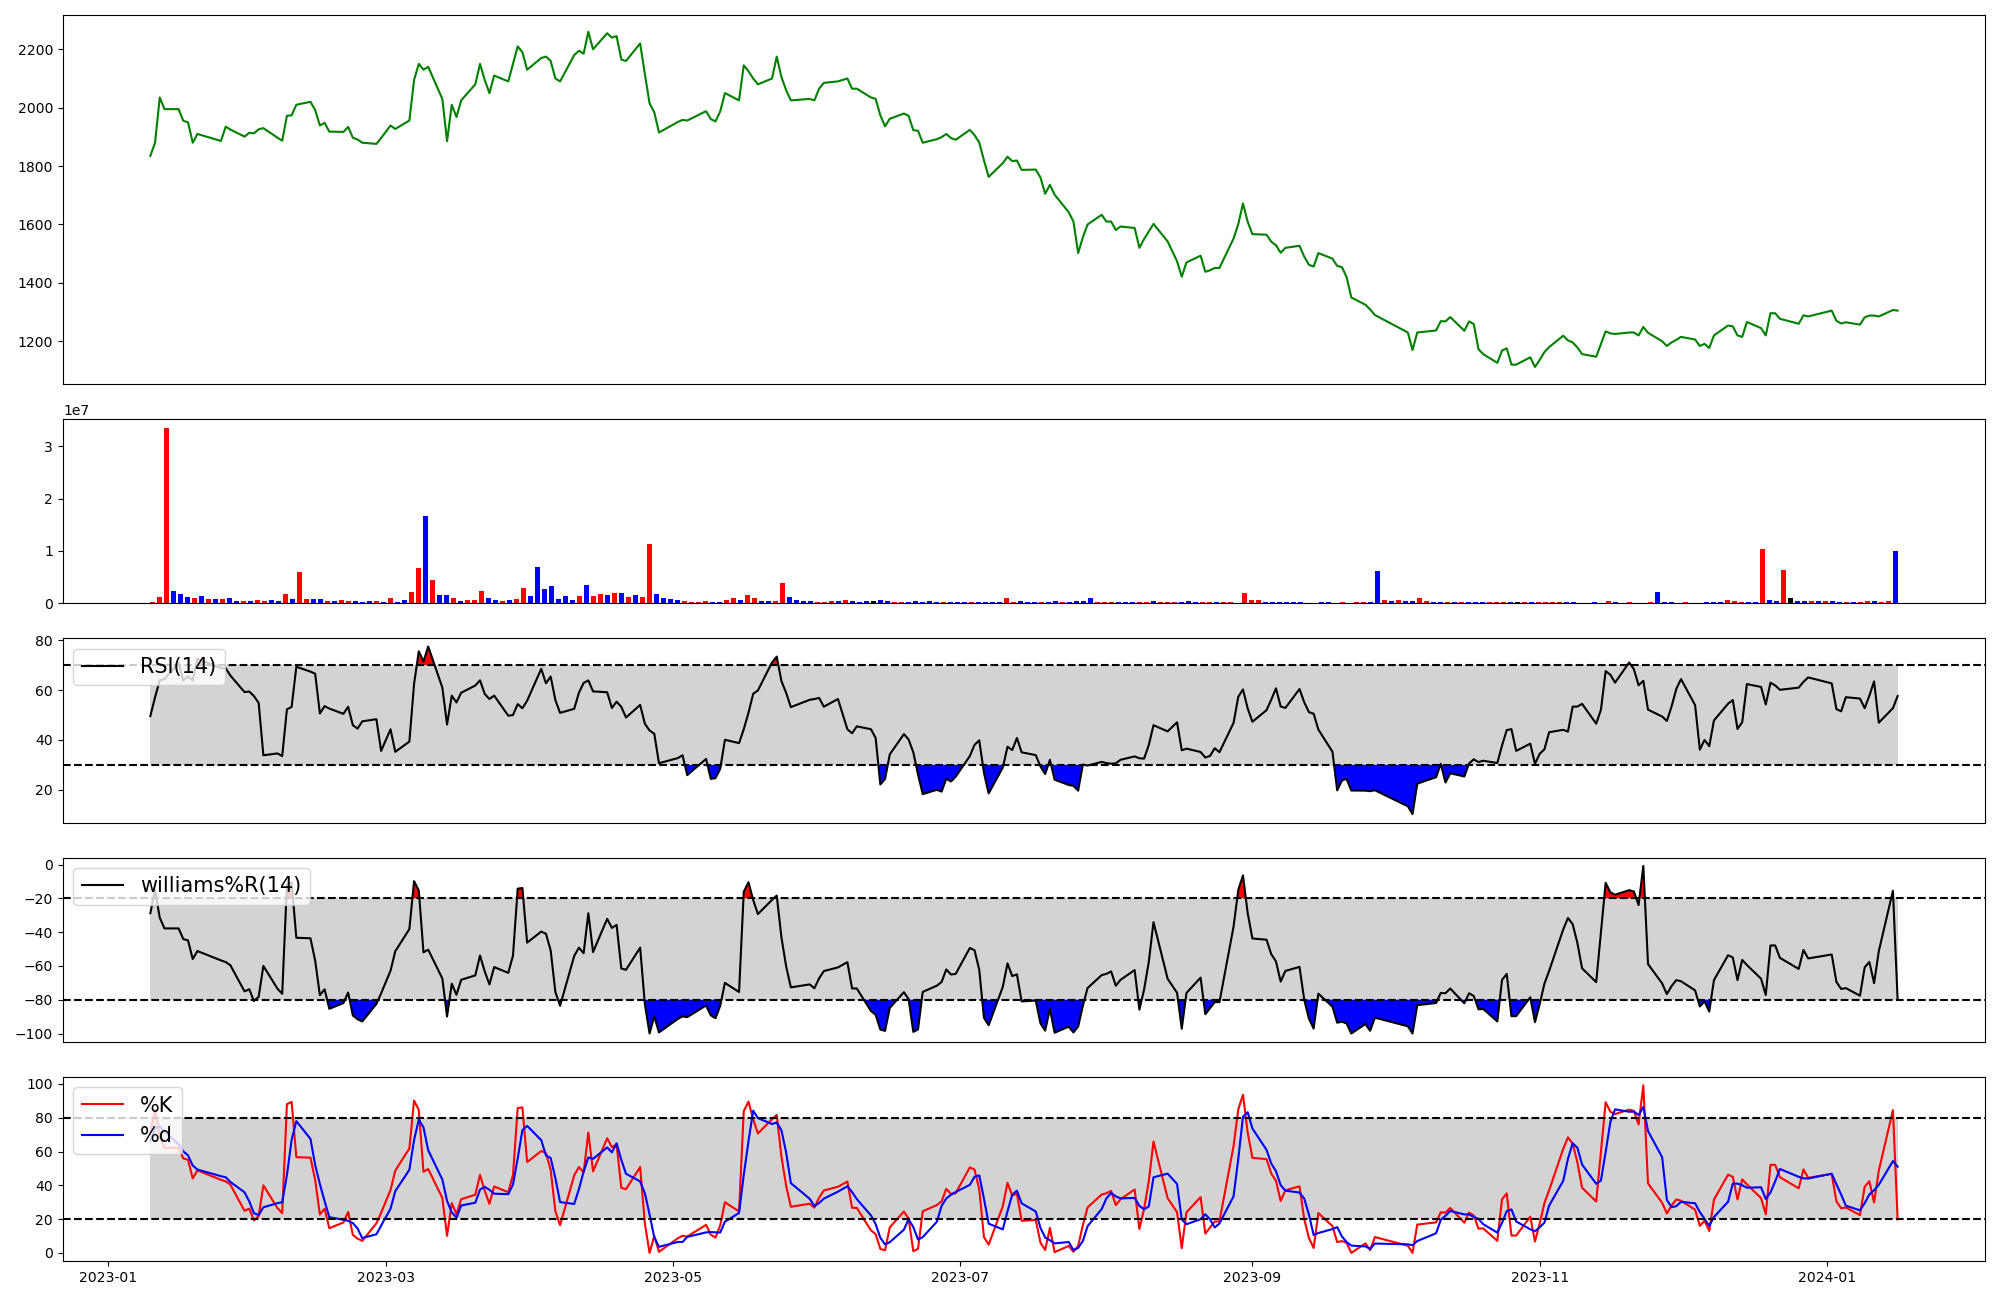Viewport: 2000px width, 1300px height.
Task: Click the %K legend entry text
Action: [x=156, y=1104]
